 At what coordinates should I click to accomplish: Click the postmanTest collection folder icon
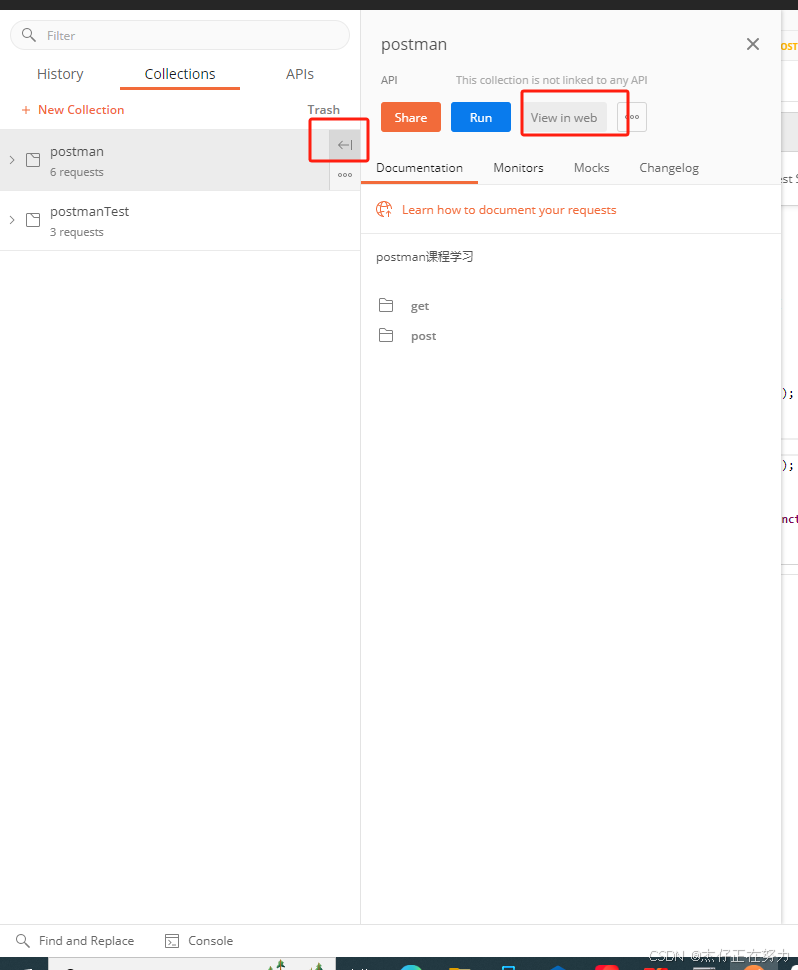[x=33, y=220]
